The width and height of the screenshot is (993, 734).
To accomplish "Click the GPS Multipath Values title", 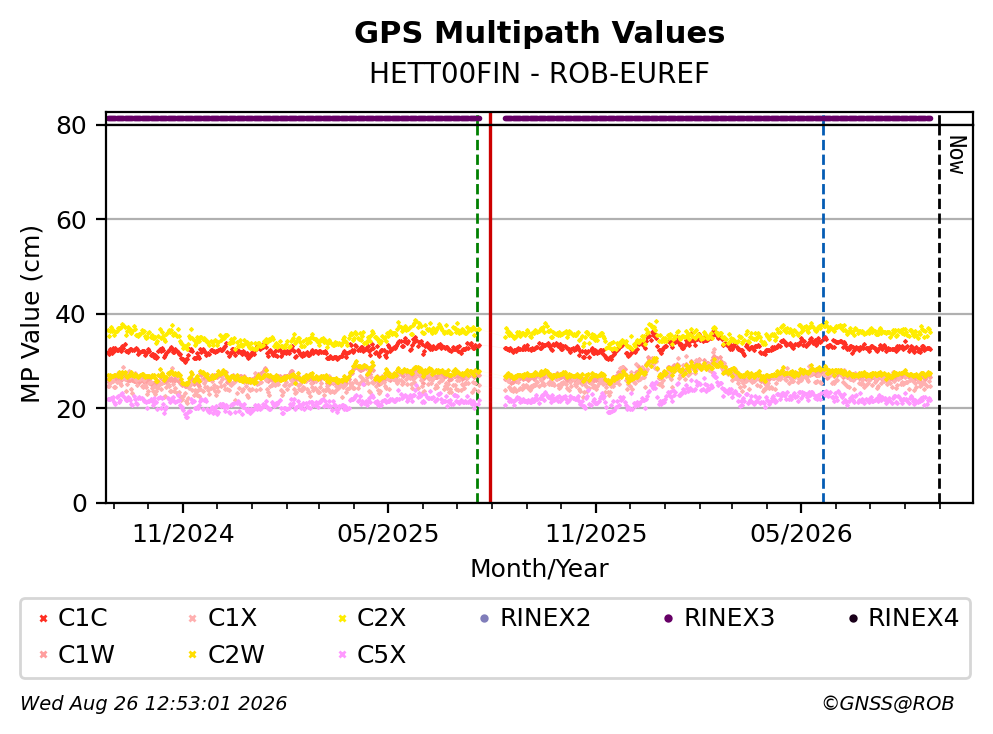I will pyautogui.click(x=540, y=32).
